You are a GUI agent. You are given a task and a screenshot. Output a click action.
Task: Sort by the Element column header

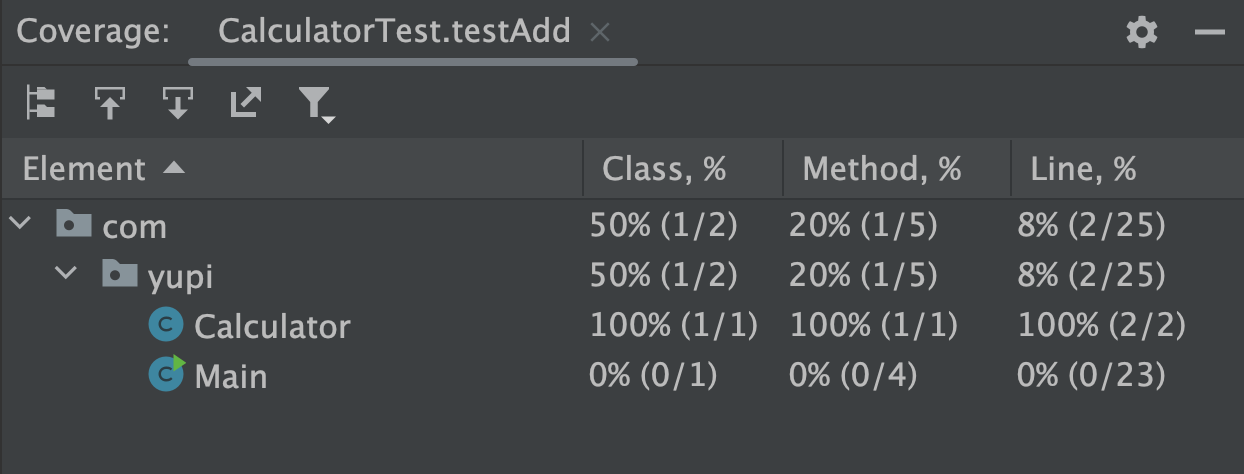pos(84,169)
